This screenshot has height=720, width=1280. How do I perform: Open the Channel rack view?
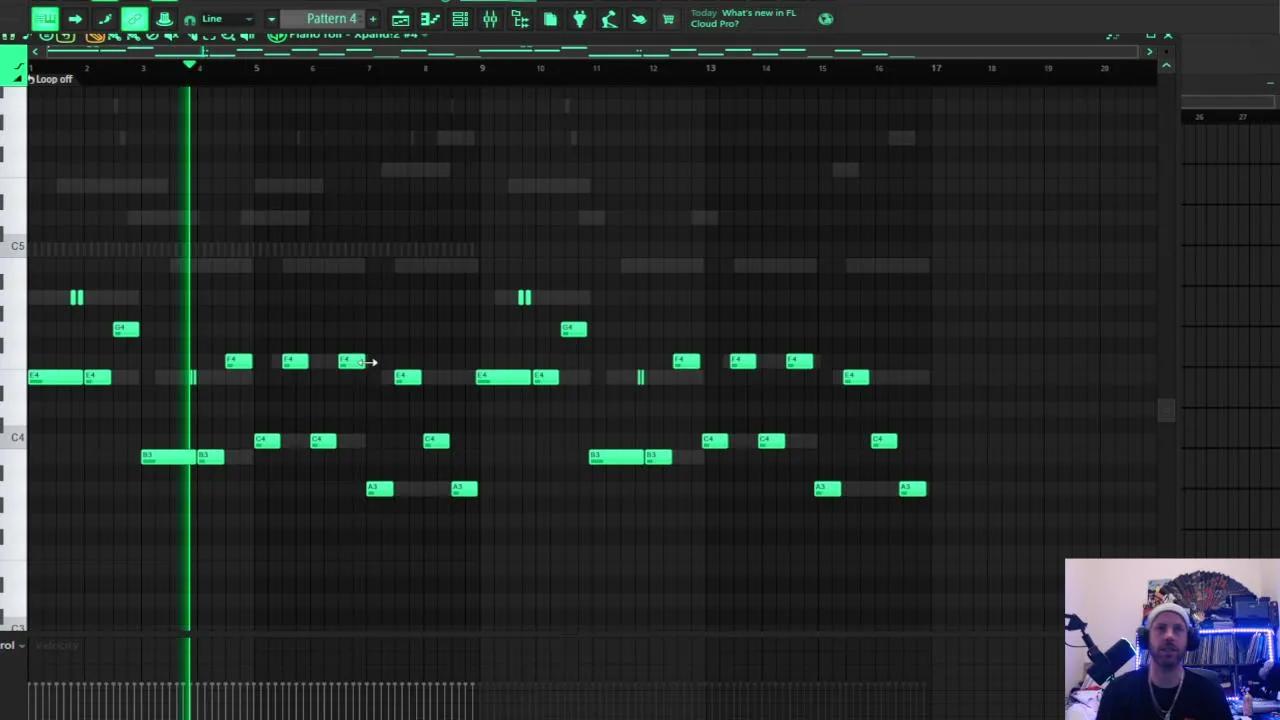[460, 18]
